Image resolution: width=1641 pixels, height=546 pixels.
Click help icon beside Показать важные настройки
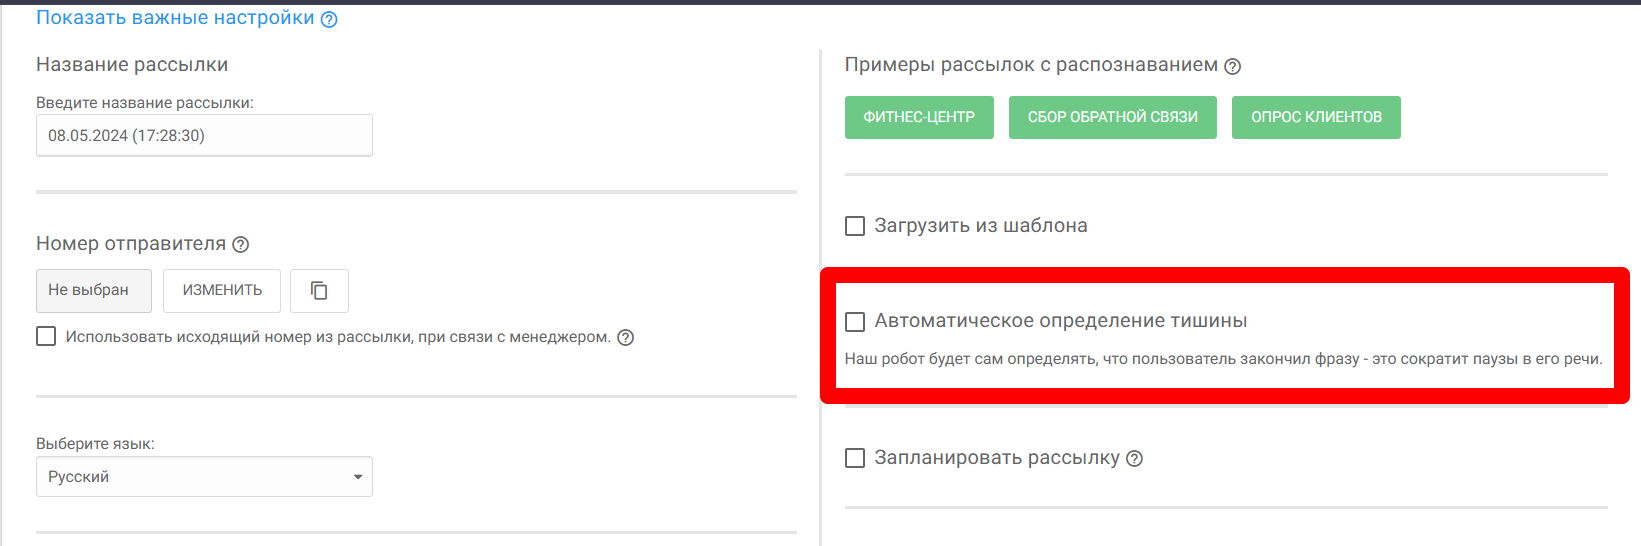click(x=329, y=19)
